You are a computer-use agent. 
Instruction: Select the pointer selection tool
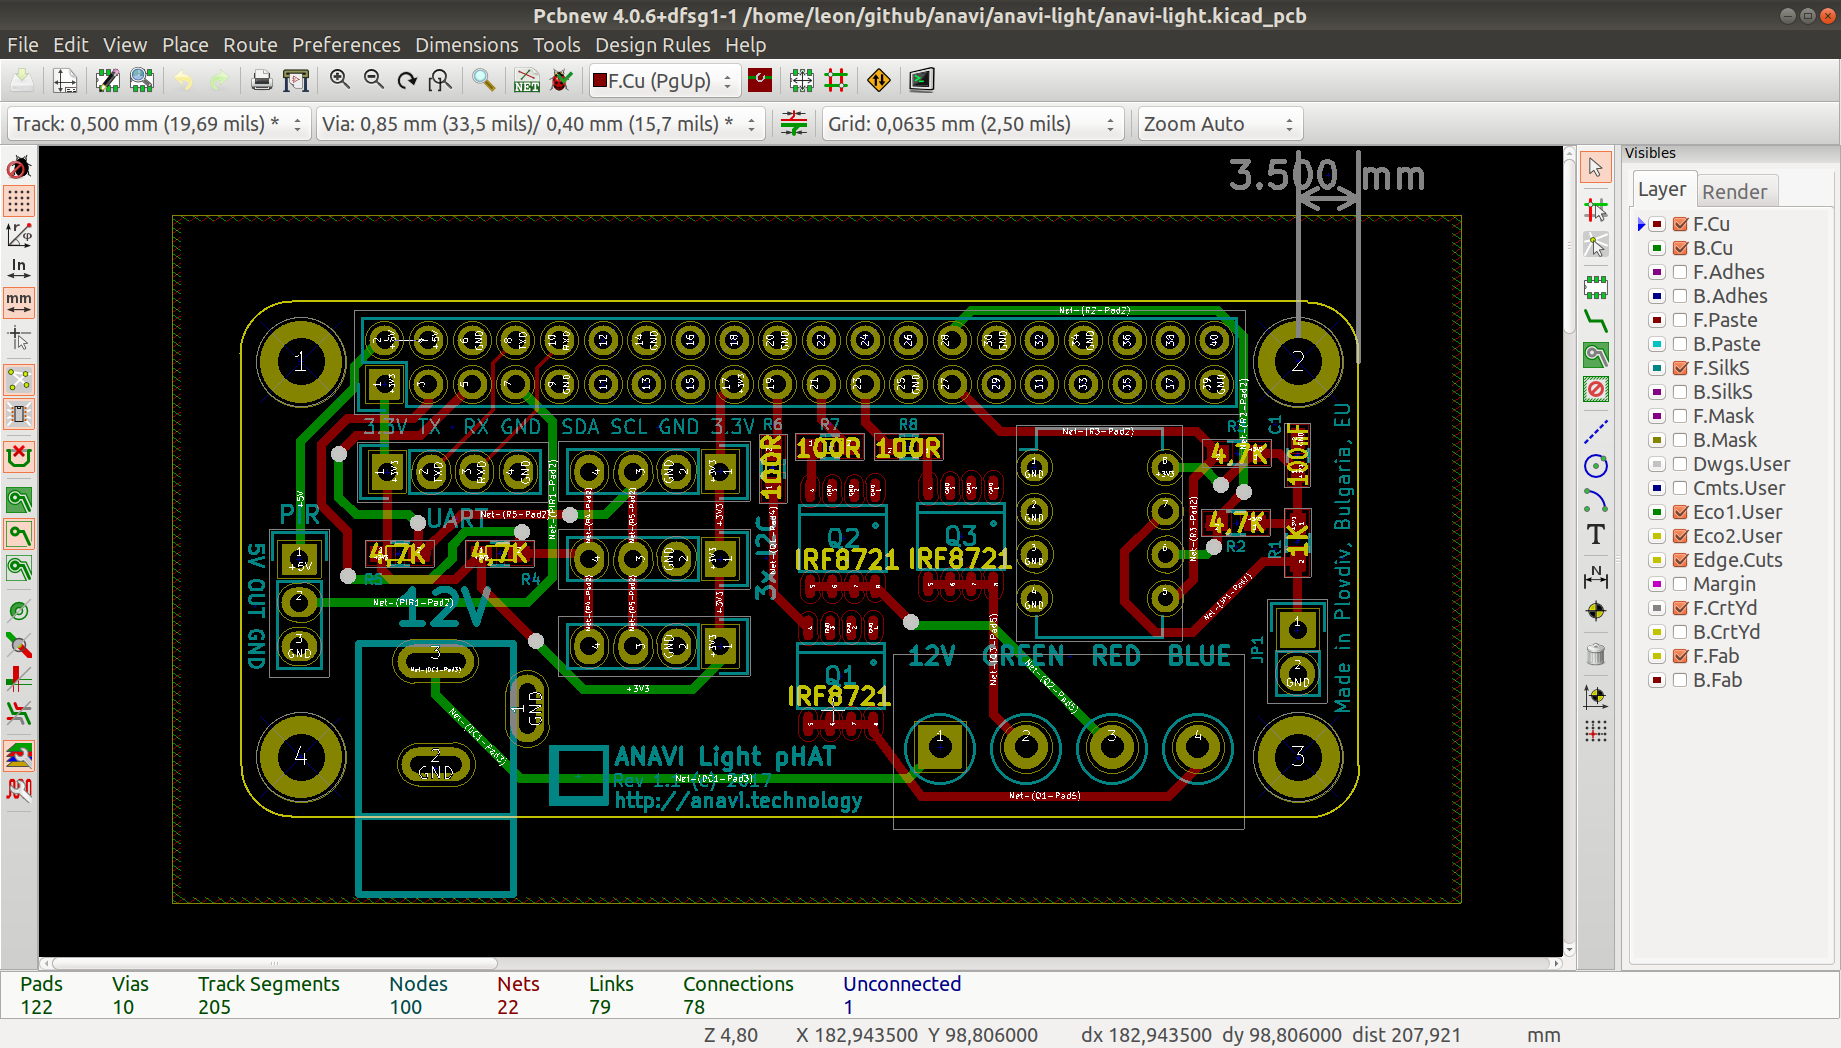tap(1596, 167)
